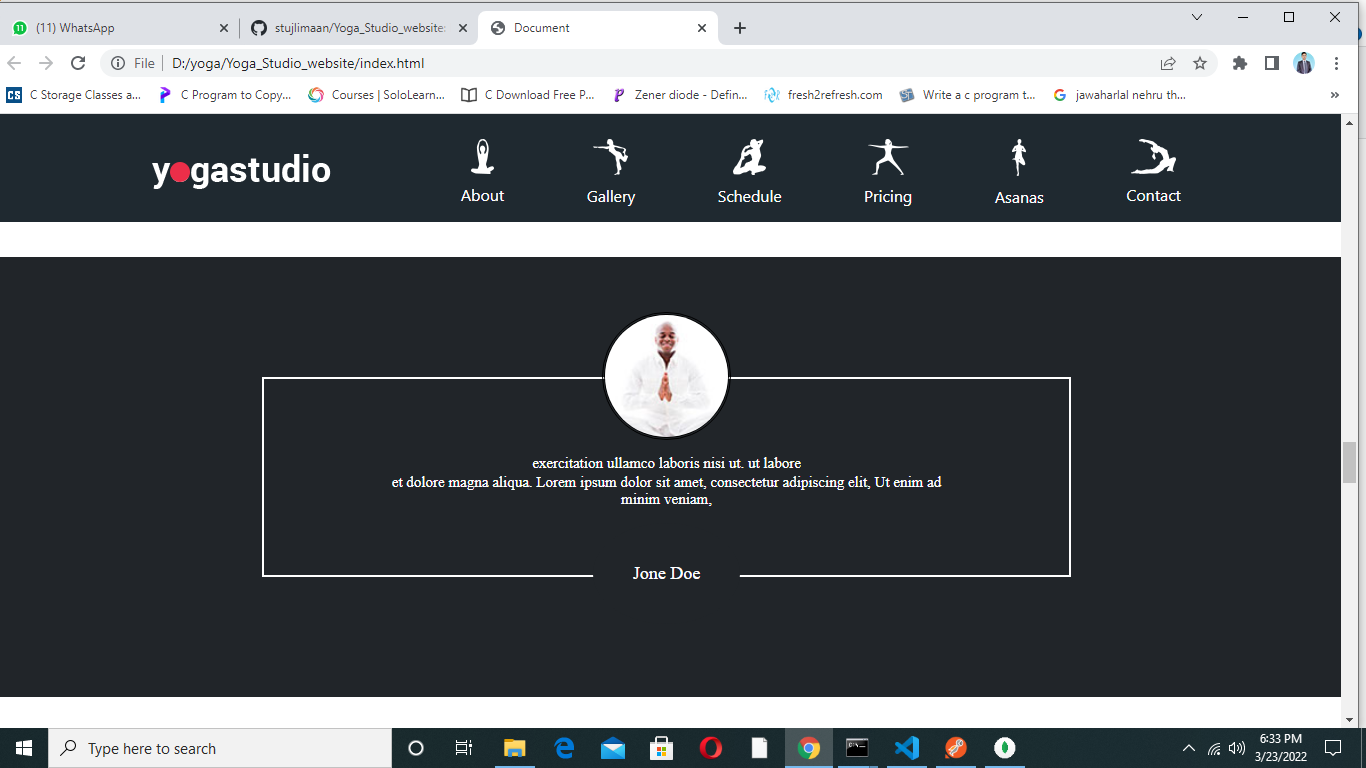1366x768 pixels.
Task: Click the Pricing warrior pose icon
Action: pyautogui.click(x=888, y=158)
